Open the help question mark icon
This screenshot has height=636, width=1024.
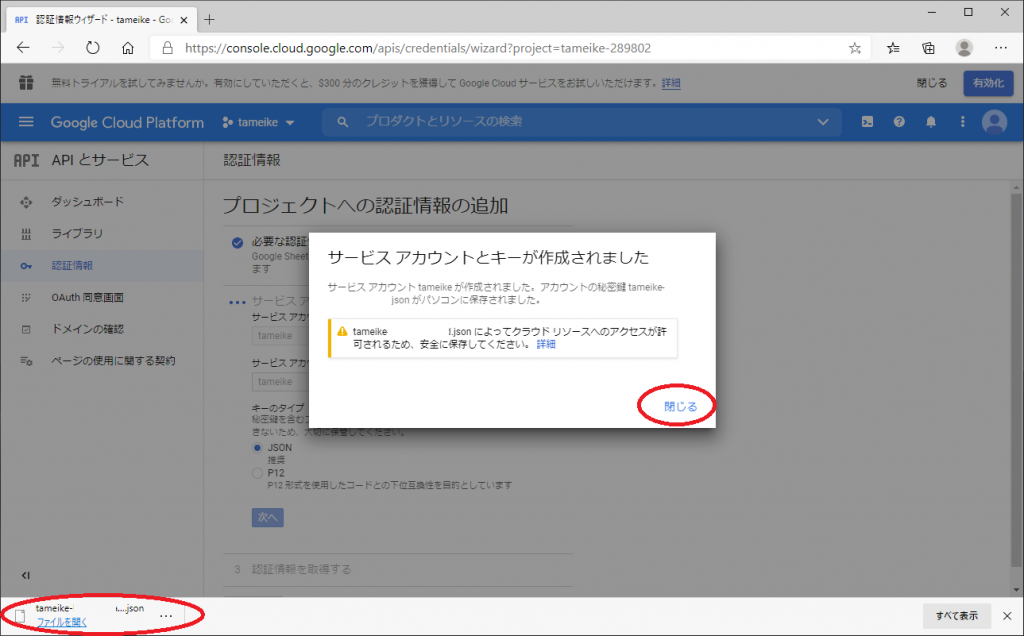coord(899,122)
